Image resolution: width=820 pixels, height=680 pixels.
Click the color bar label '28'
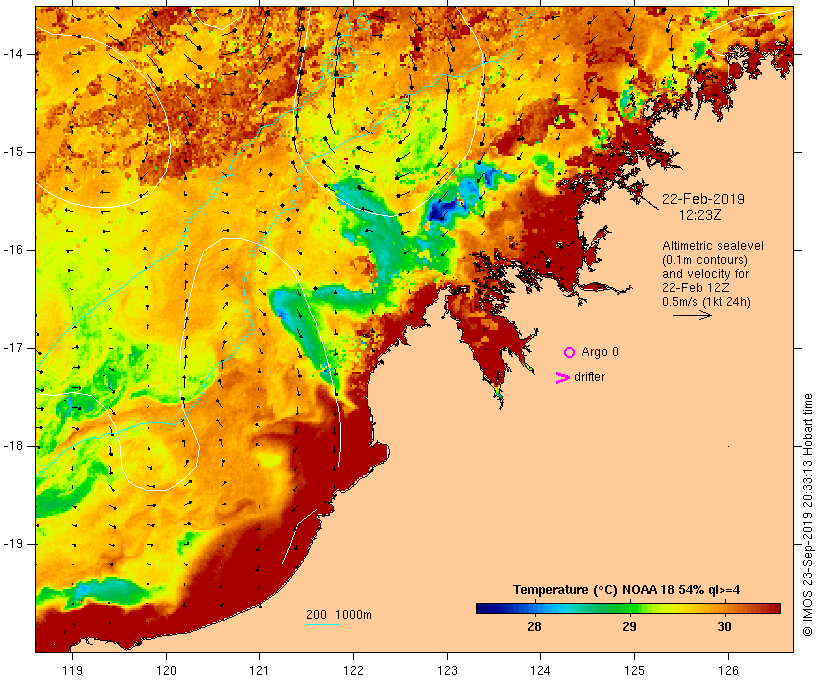(534, 627)
